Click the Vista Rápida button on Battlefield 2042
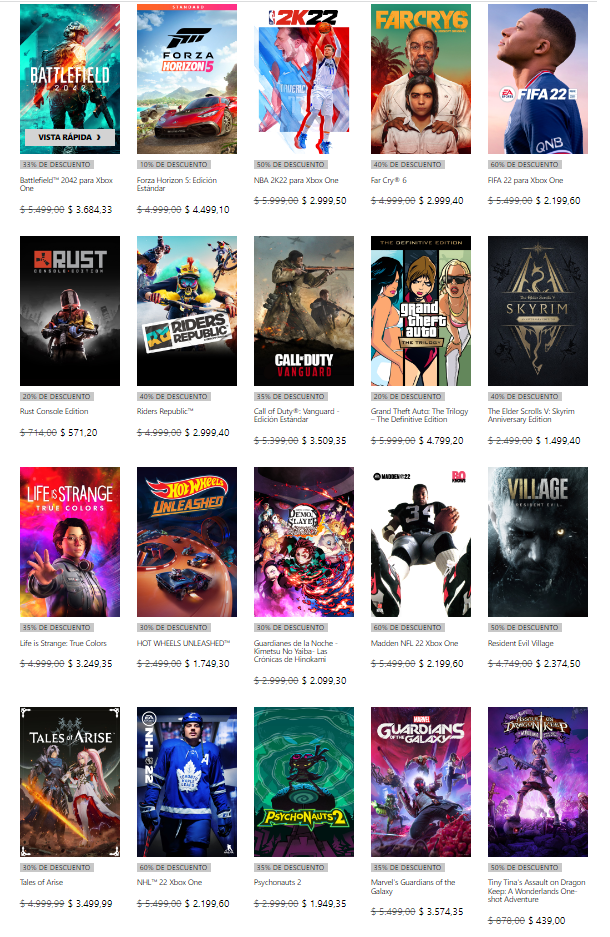The image size is (610, 937). pyautogui.click(x=70, y=137)
